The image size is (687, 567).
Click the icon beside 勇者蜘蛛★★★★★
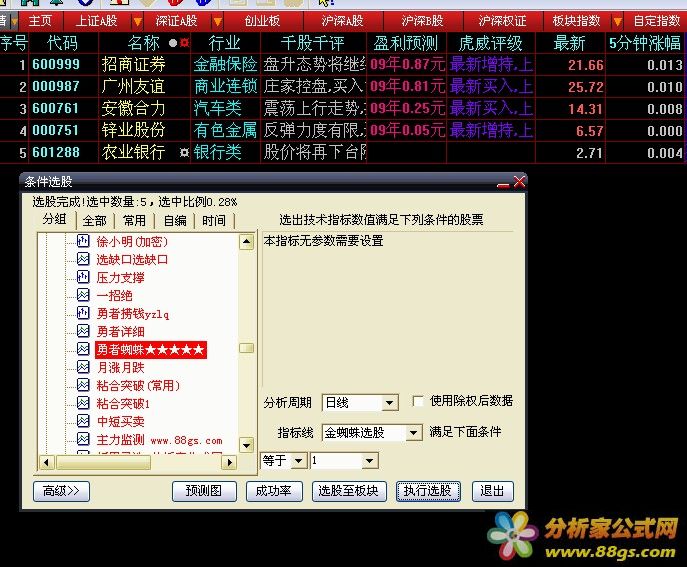coord(83,349)
